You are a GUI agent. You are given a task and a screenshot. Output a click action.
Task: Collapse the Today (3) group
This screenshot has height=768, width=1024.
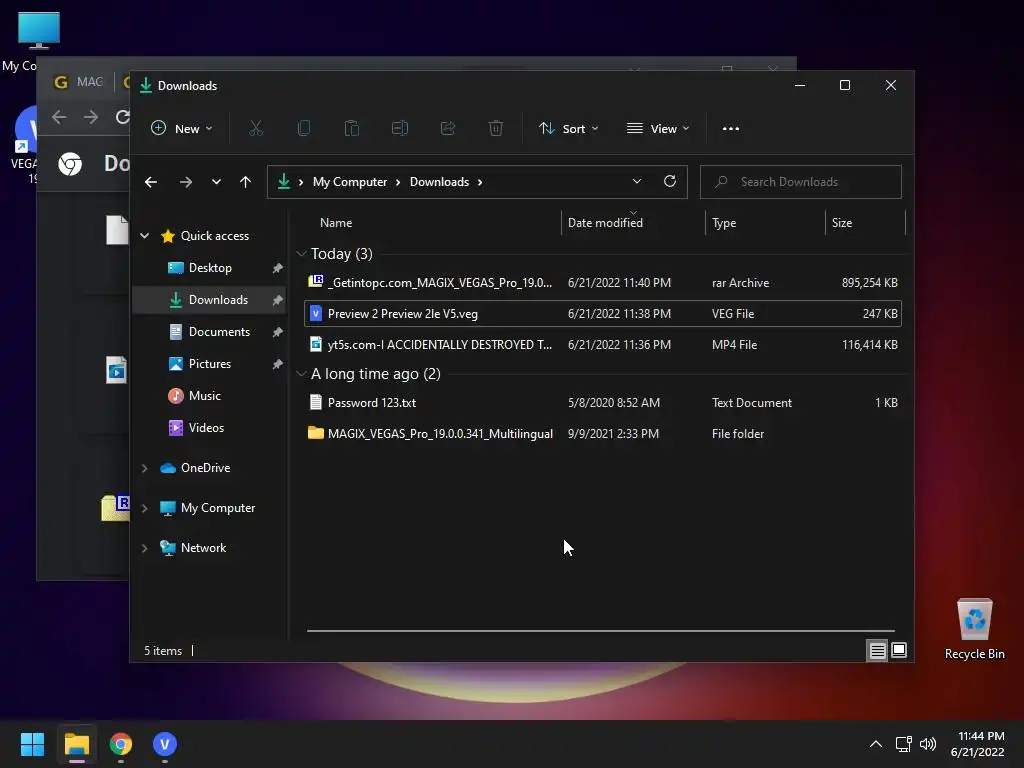point(301,253)
